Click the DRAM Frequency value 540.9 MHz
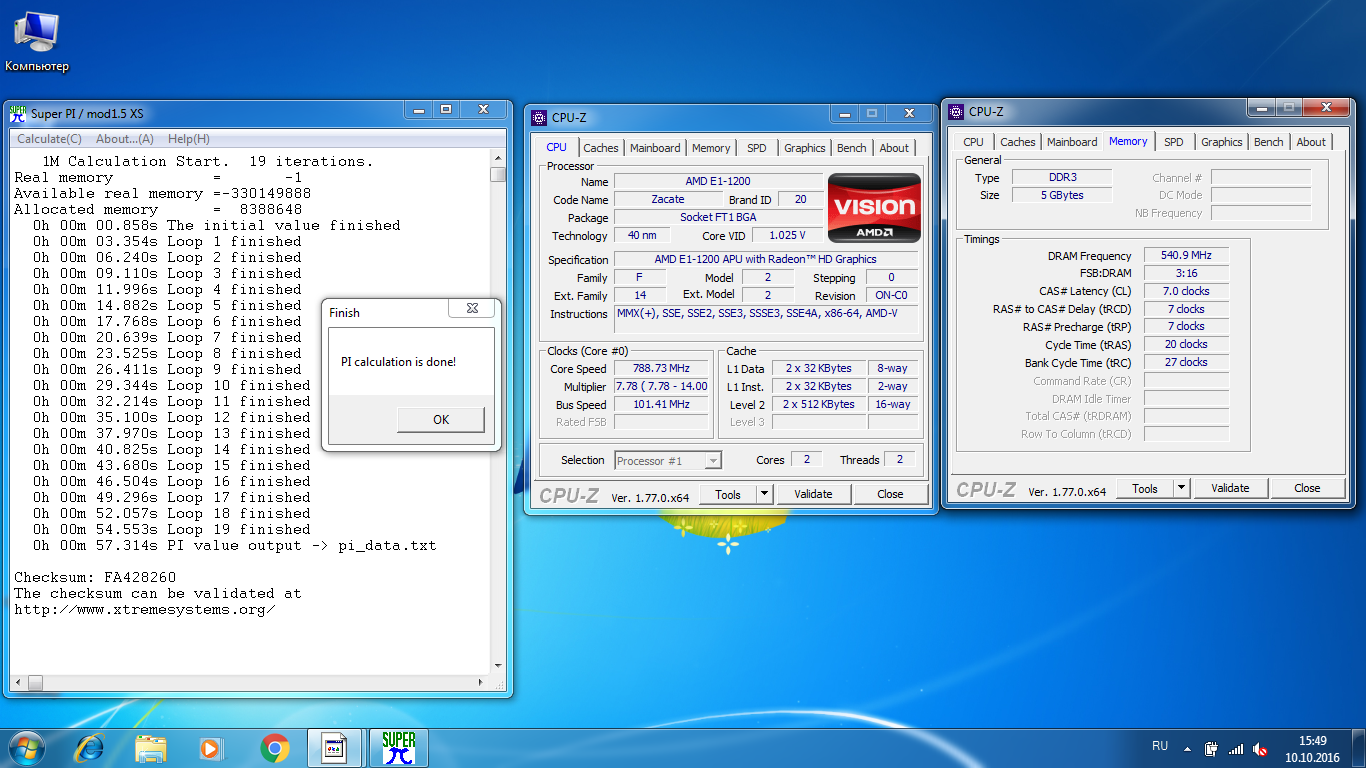The height and width of the screenshot is (768, 1366). pos(1186,256)
